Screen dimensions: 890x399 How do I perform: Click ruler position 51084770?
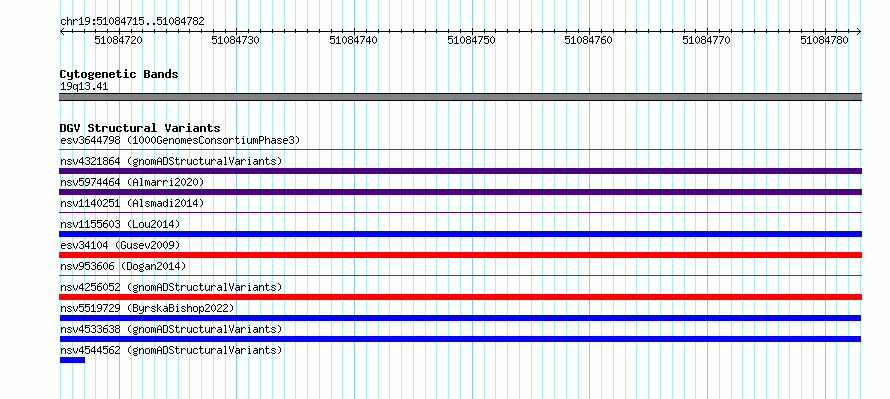[x=707, y=40]
